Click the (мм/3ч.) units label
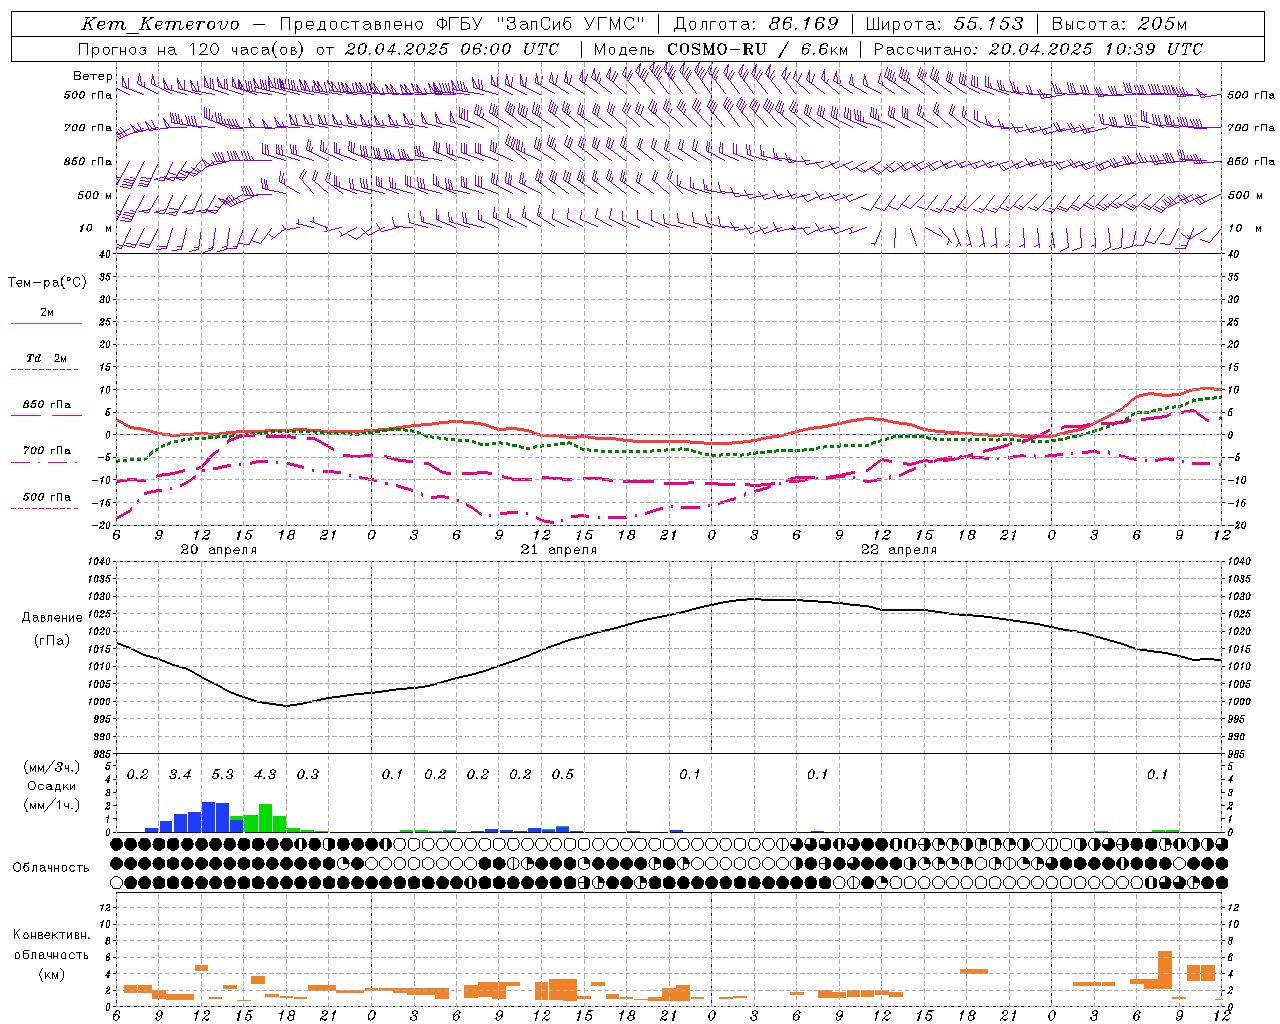This screenshot has height=1024, width=1280. 52,768
